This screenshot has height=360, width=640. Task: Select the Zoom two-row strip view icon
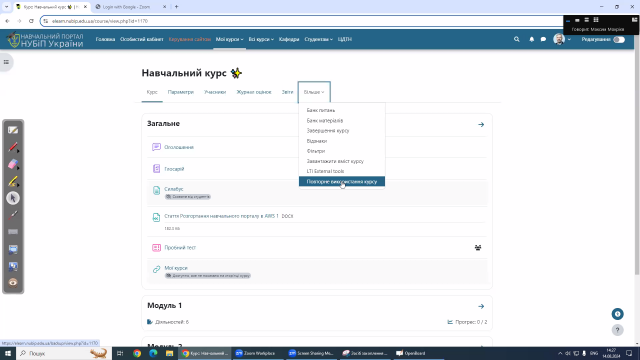[x=587, y=20]
